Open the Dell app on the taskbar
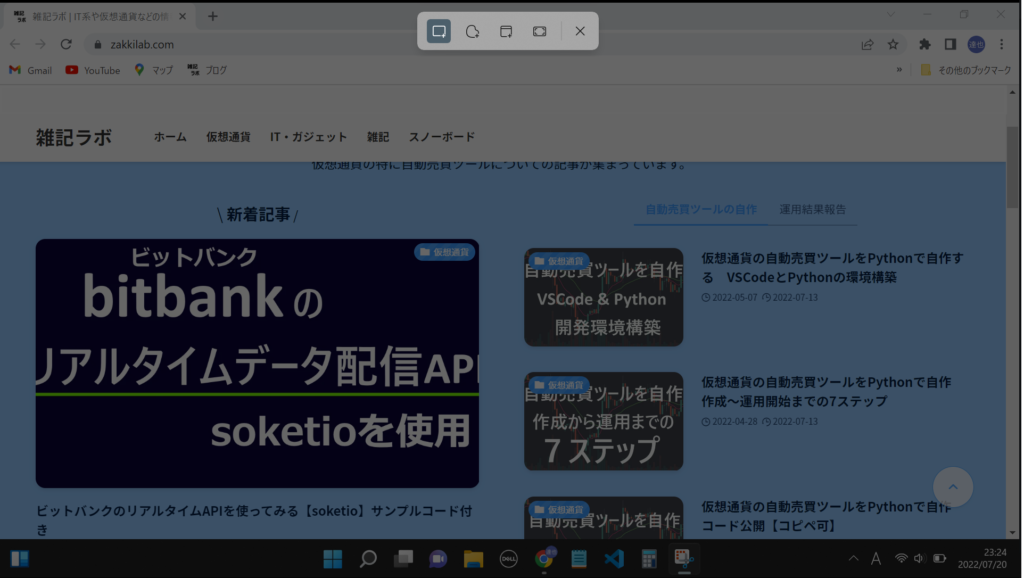This screenshot has height=578, width=1024. point(509,559)
